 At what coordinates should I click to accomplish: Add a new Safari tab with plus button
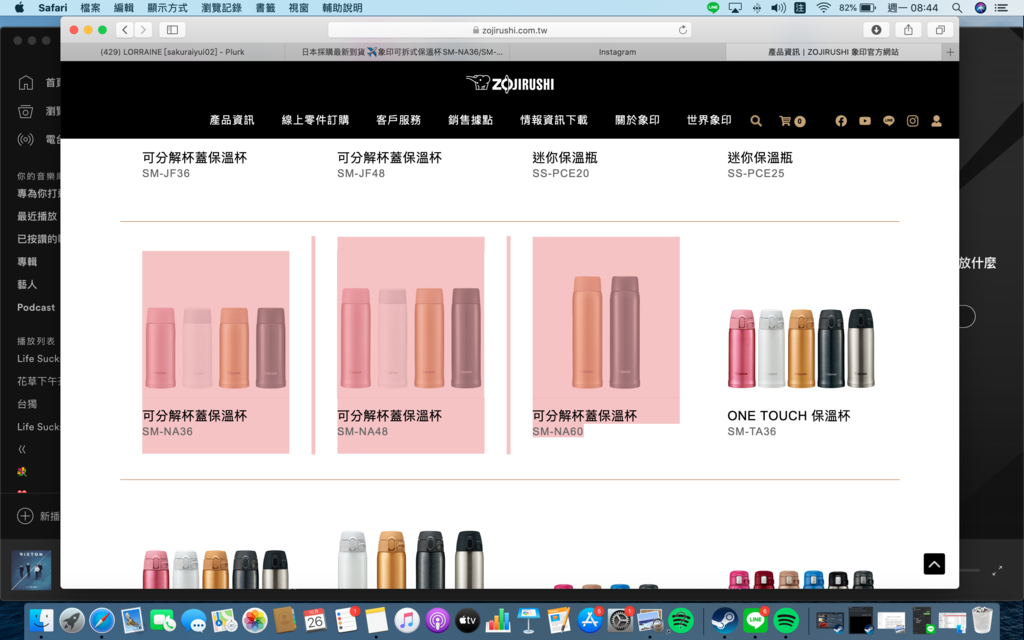[x=950, y=52]
